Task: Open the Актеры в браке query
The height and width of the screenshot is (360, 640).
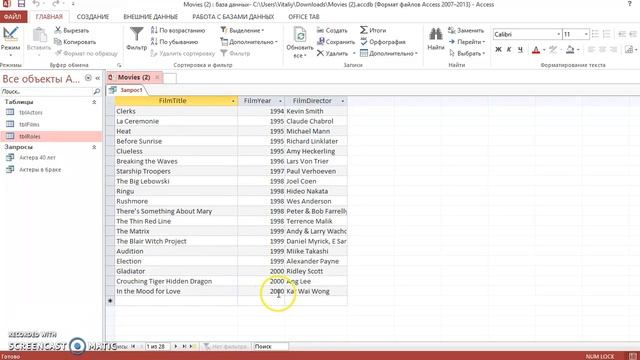Action: [x=40, y=169]
